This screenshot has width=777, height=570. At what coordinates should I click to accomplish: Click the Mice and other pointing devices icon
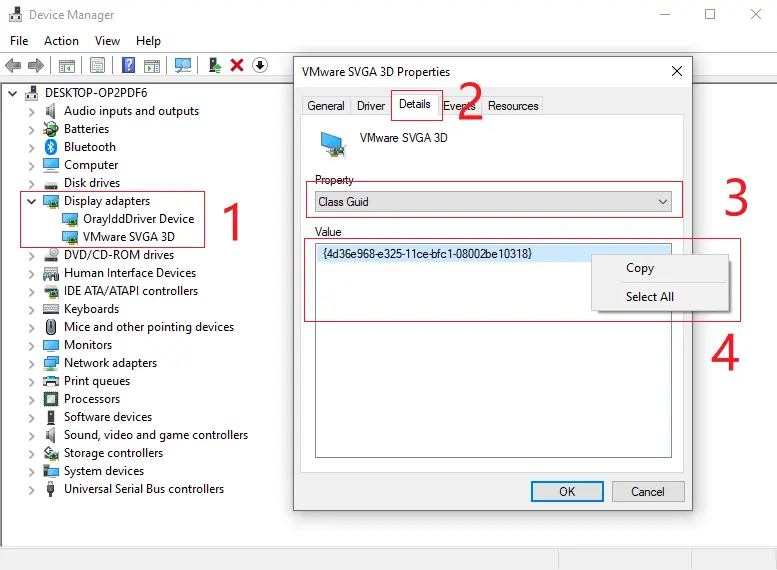pos(51,327)
